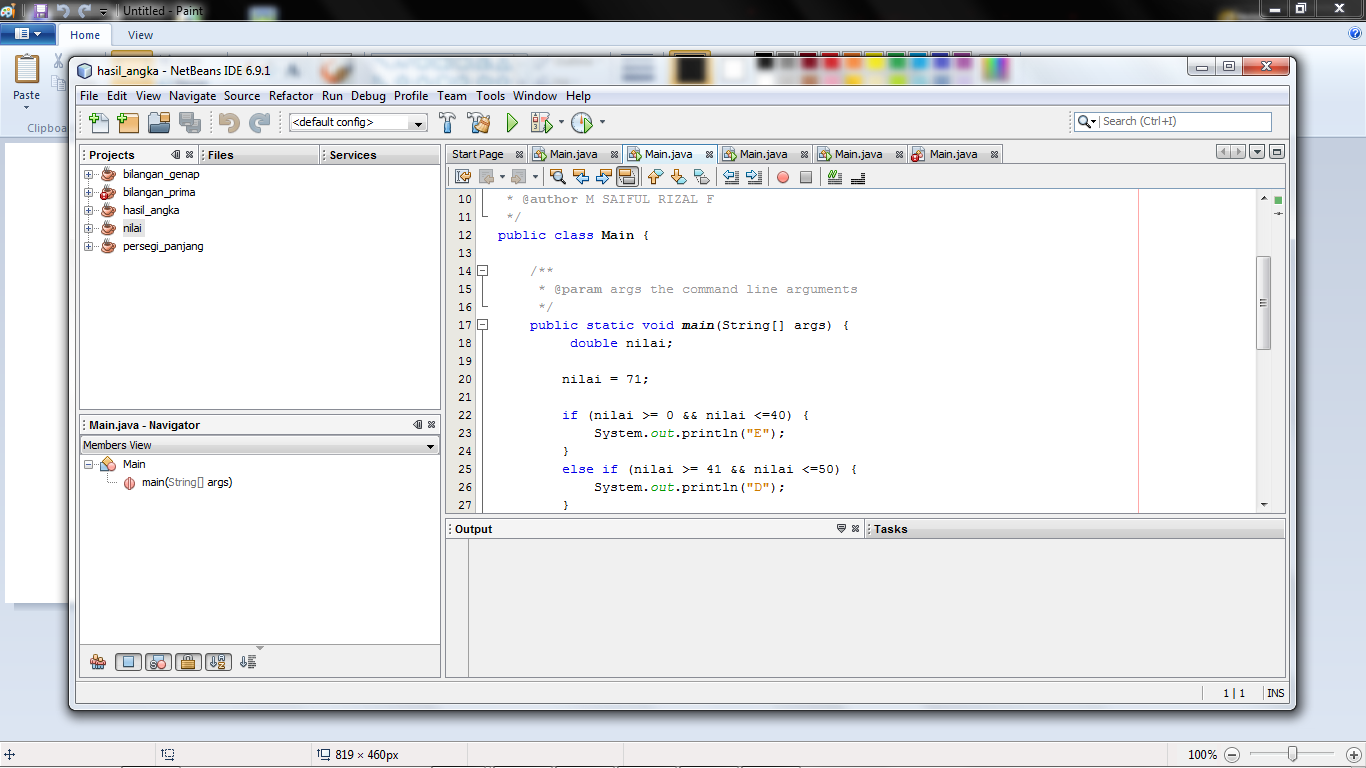Click the Clean and Build hammer-broom icon
This screenshot has width=1366, height=768.
[478, 122]
